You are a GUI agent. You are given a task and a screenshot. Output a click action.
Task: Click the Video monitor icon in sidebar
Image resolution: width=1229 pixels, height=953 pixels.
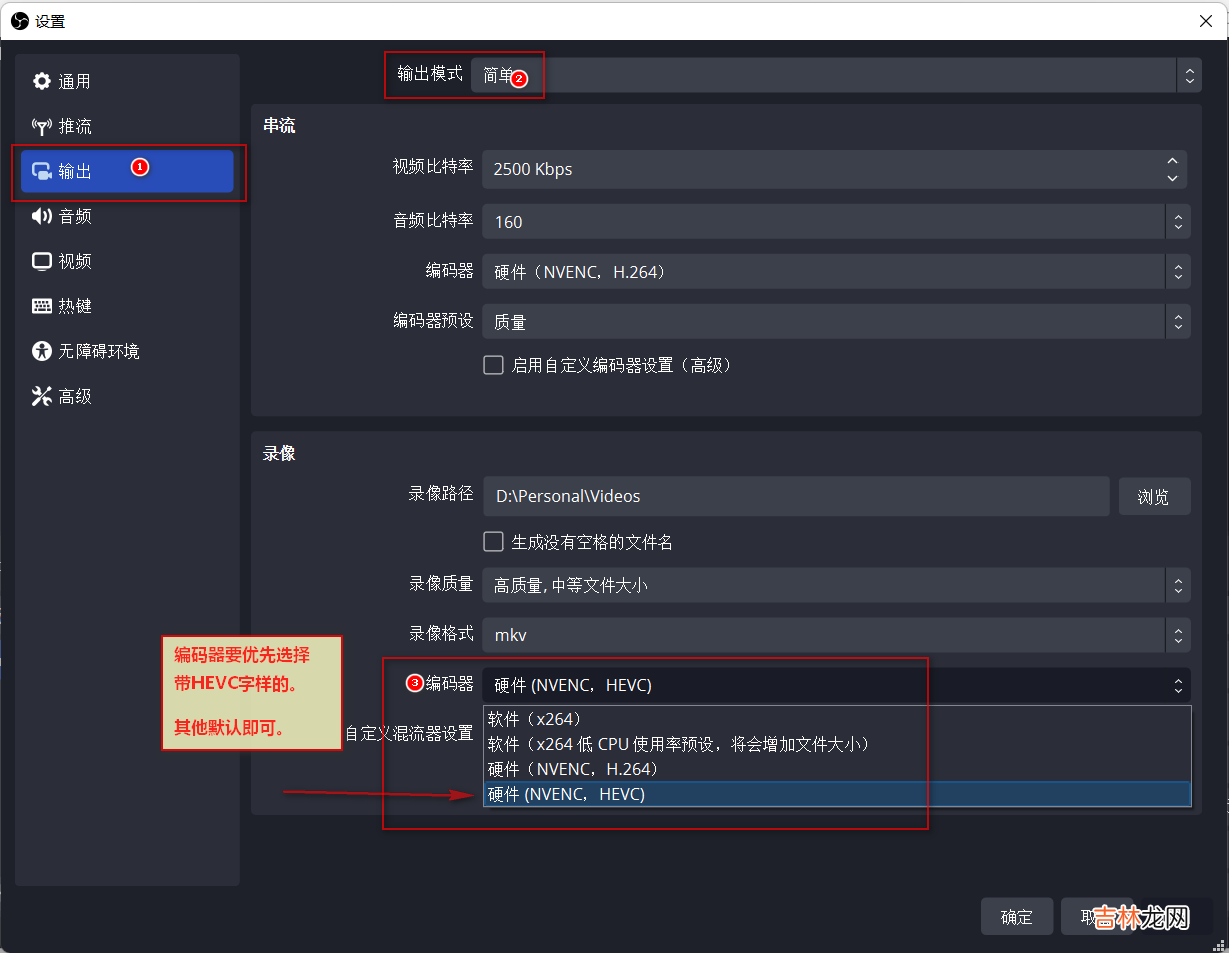tap(41, 261)
